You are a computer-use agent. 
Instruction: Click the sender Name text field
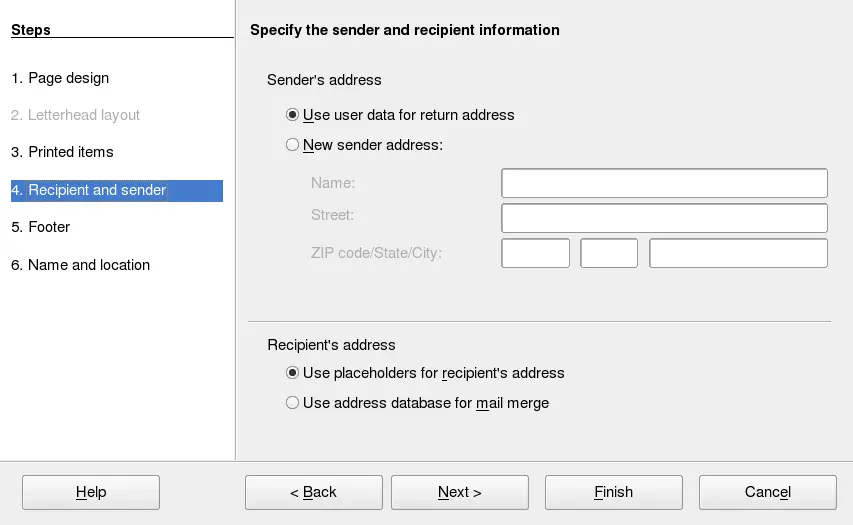coord(664,183)
